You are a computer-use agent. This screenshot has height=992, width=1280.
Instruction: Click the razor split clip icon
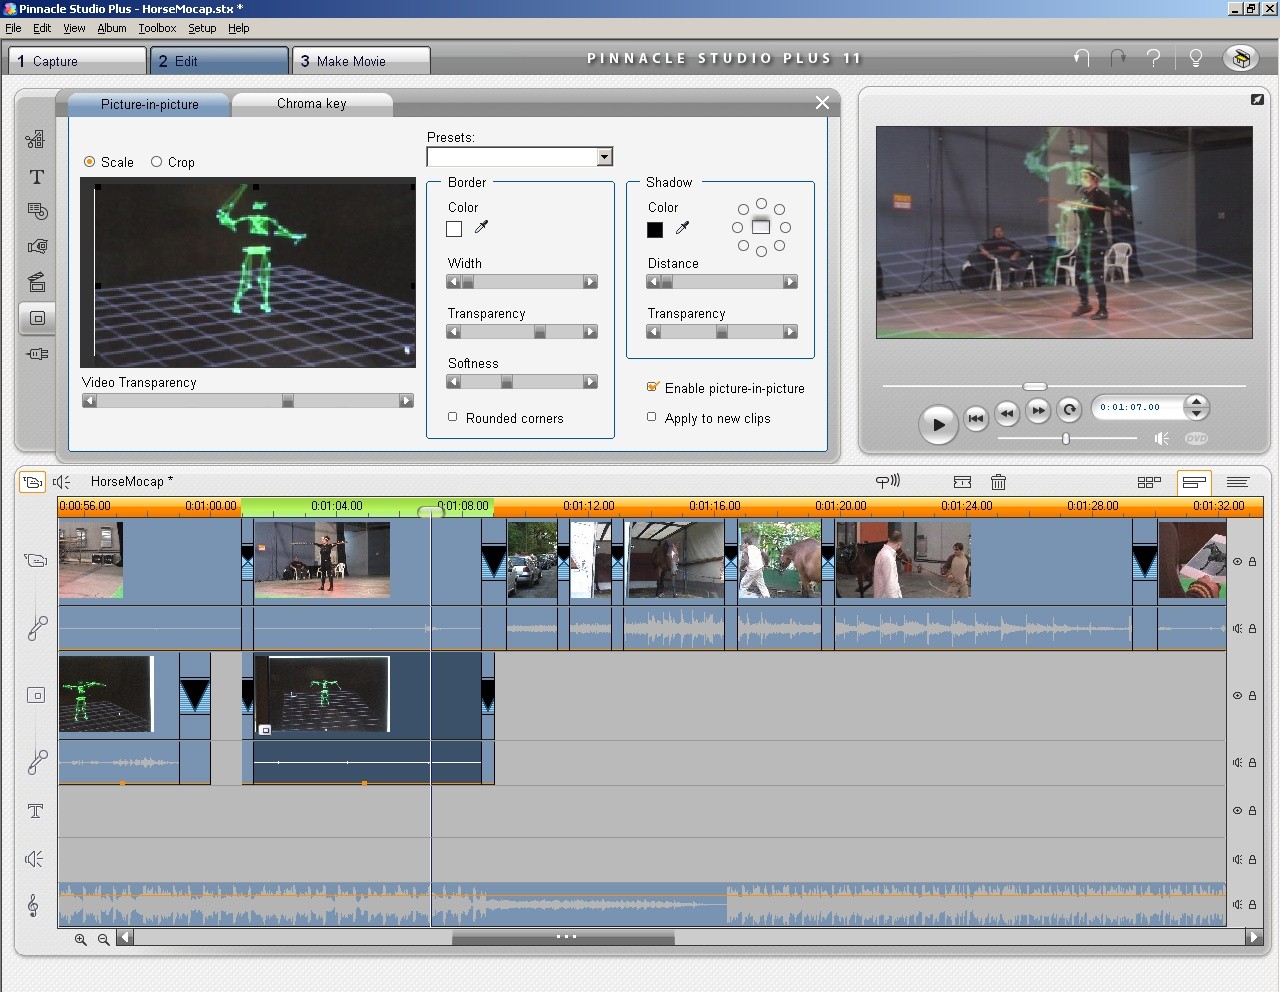click(x=962, y=482)
